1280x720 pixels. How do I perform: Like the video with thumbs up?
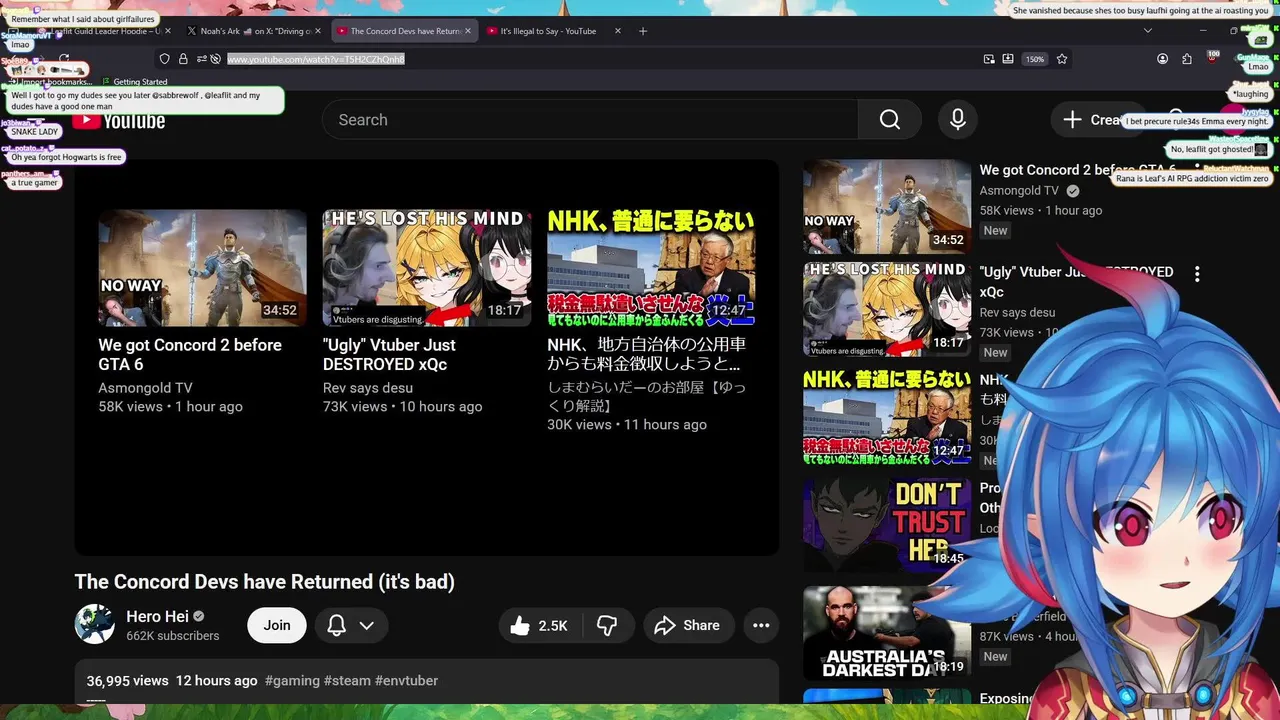[538, 626]
